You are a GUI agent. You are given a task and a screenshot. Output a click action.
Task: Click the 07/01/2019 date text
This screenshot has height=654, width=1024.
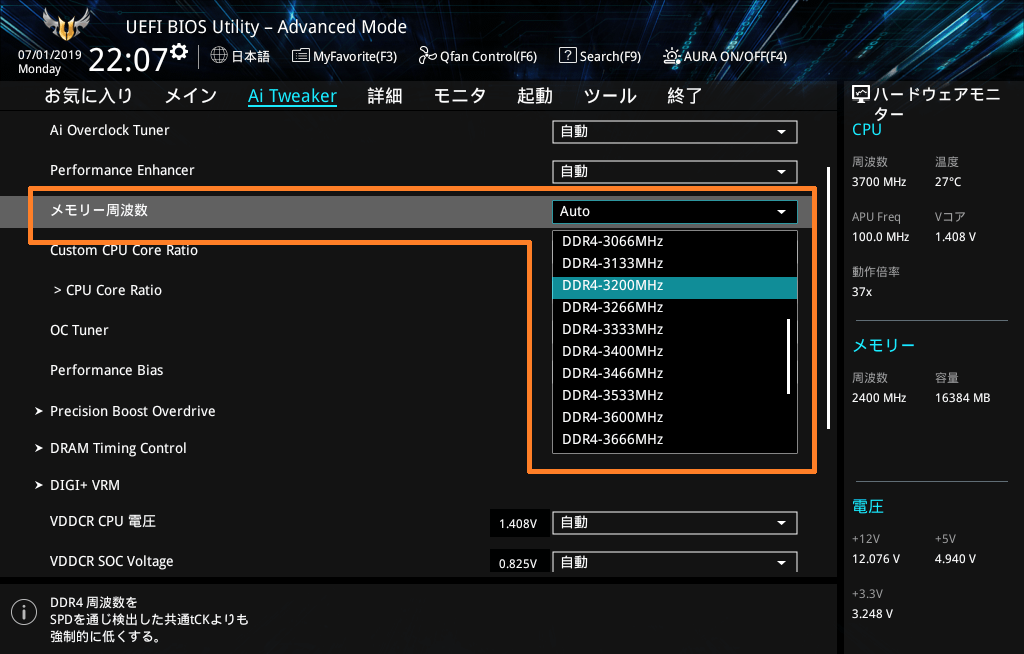(x=50, y=55)
